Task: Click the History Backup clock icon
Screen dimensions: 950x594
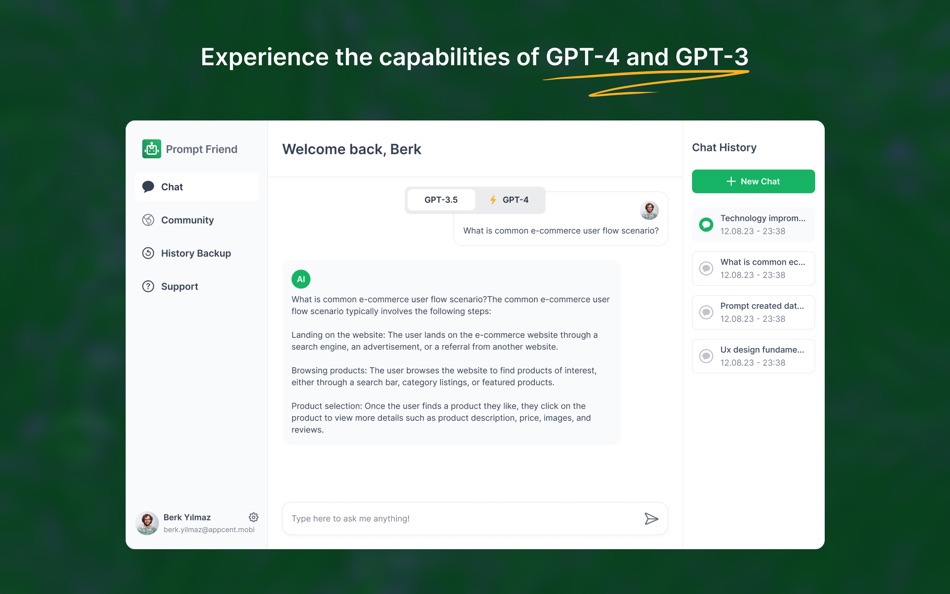Action: 148,253
